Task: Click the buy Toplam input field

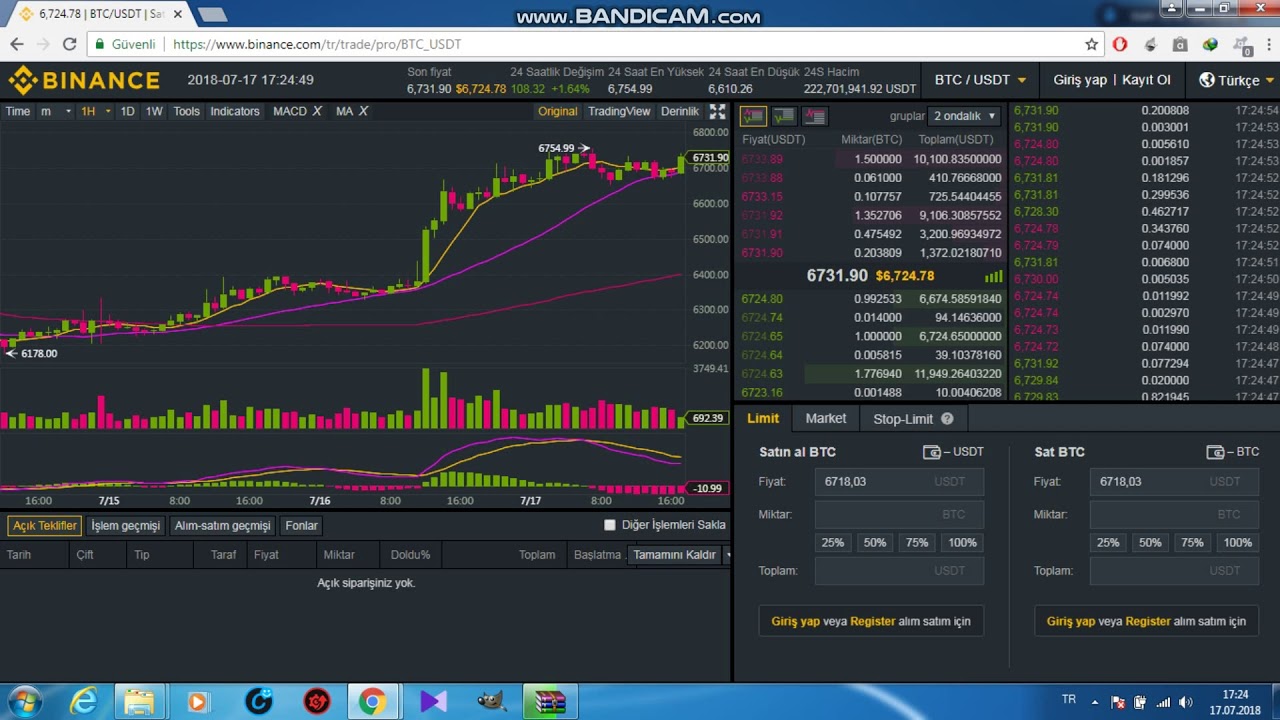Action: [899, 571]
